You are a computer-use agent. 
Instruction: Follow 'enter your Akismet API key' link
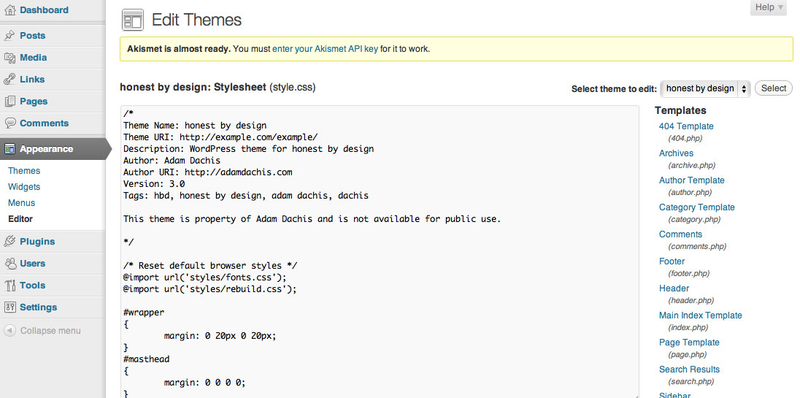pyautogui.click(x=325, y=49)
